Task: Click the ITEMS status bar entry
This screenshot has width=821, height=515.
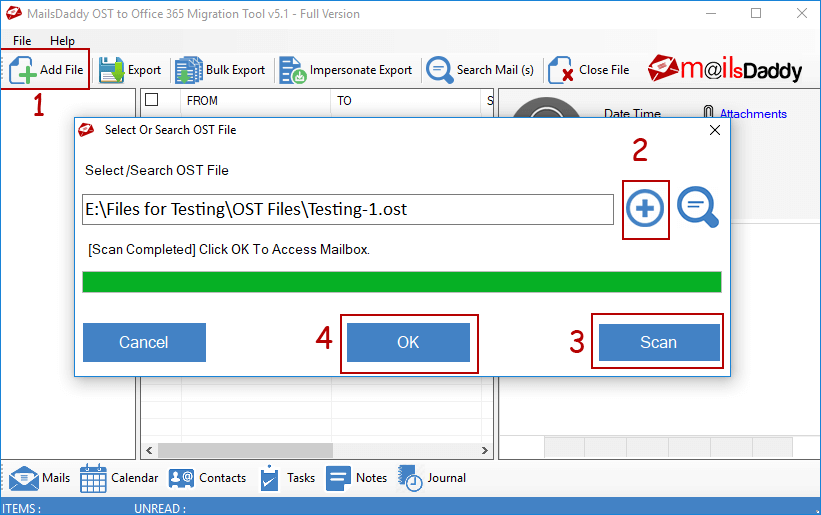Action: (x=21, y=509)
